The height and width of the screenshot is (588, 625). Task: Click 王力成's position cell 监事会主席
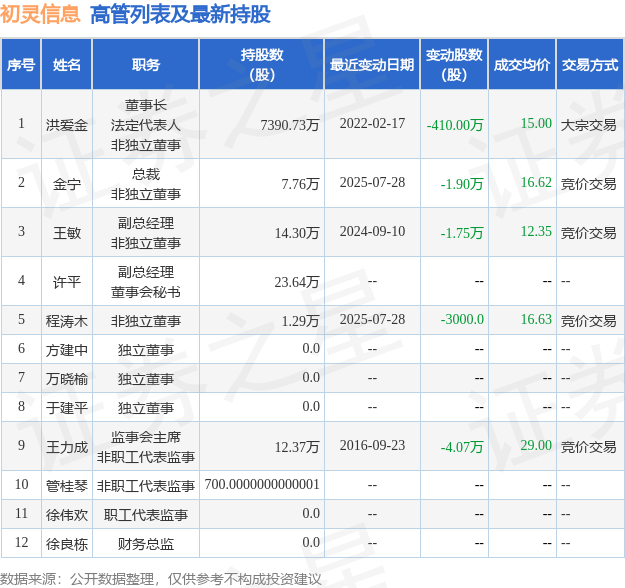[x=146, y=437]
